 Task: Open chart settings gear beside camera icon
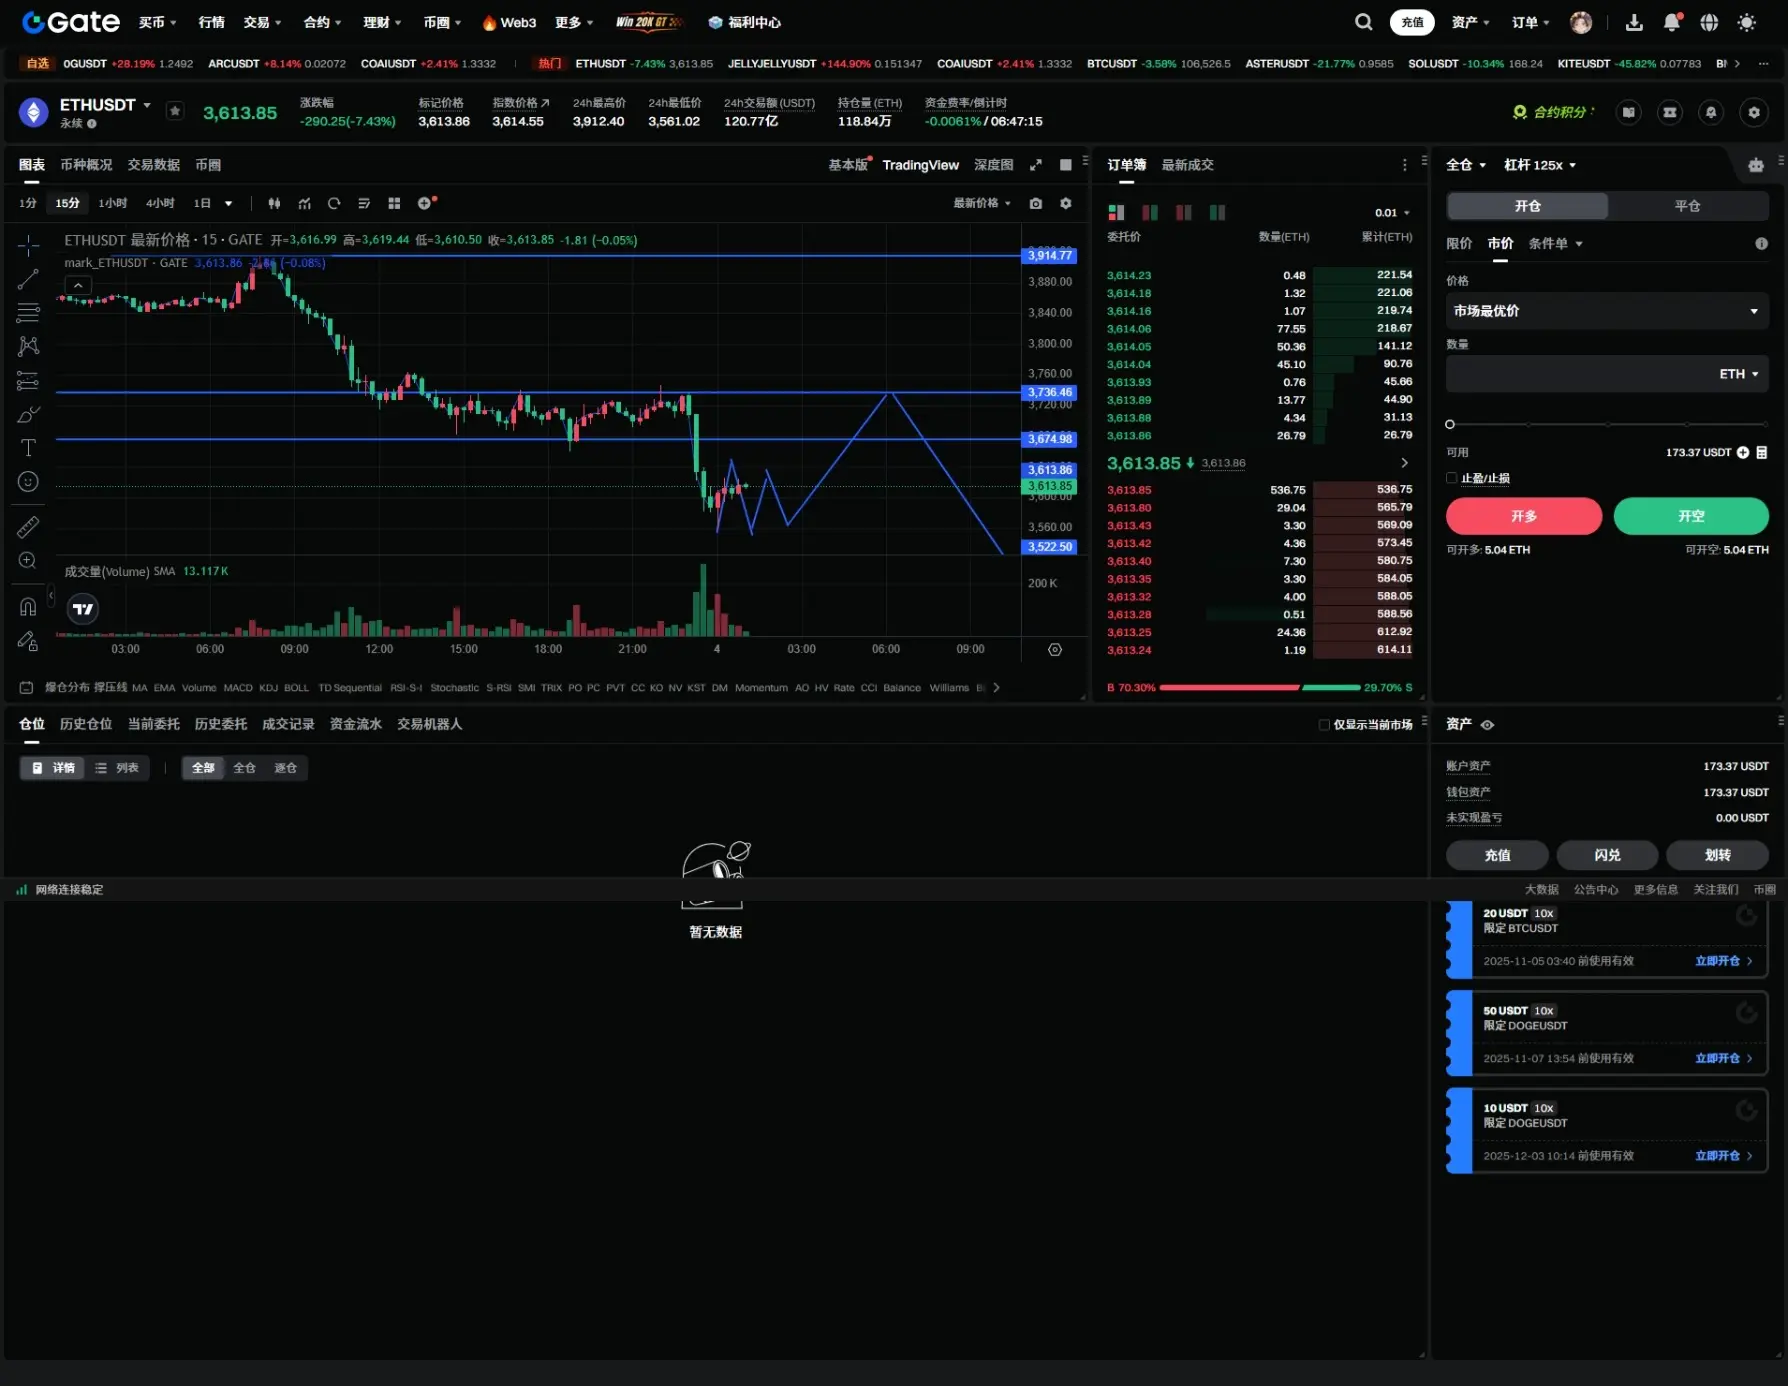(1066, 203)
